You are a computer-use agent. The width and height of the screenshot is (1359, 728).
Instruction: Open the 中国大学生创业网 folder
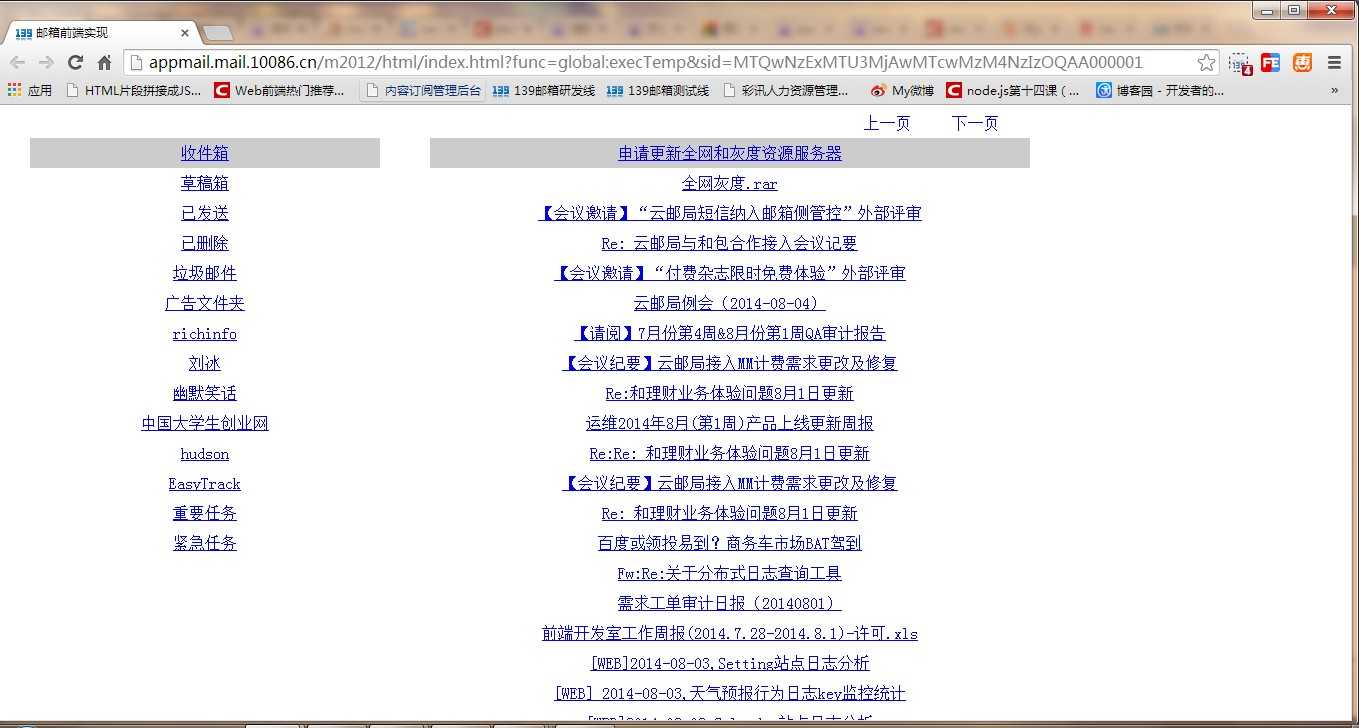coord(205,423)
